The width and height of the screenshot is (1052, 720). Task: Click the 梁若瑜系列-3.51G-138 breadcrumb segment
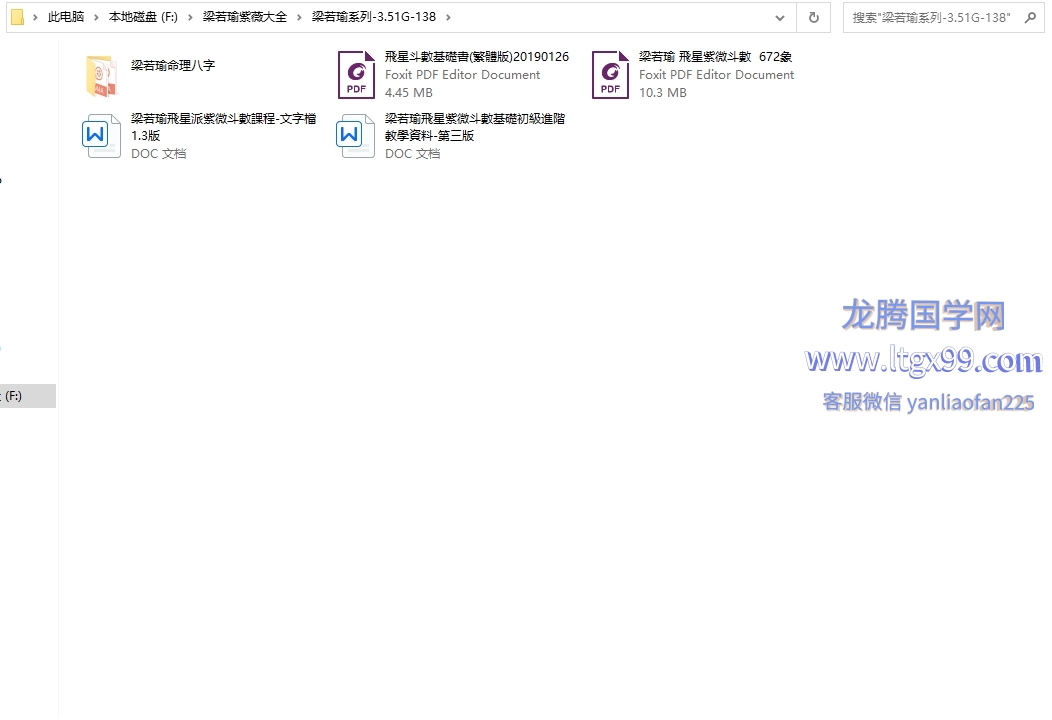pos(374,17)
